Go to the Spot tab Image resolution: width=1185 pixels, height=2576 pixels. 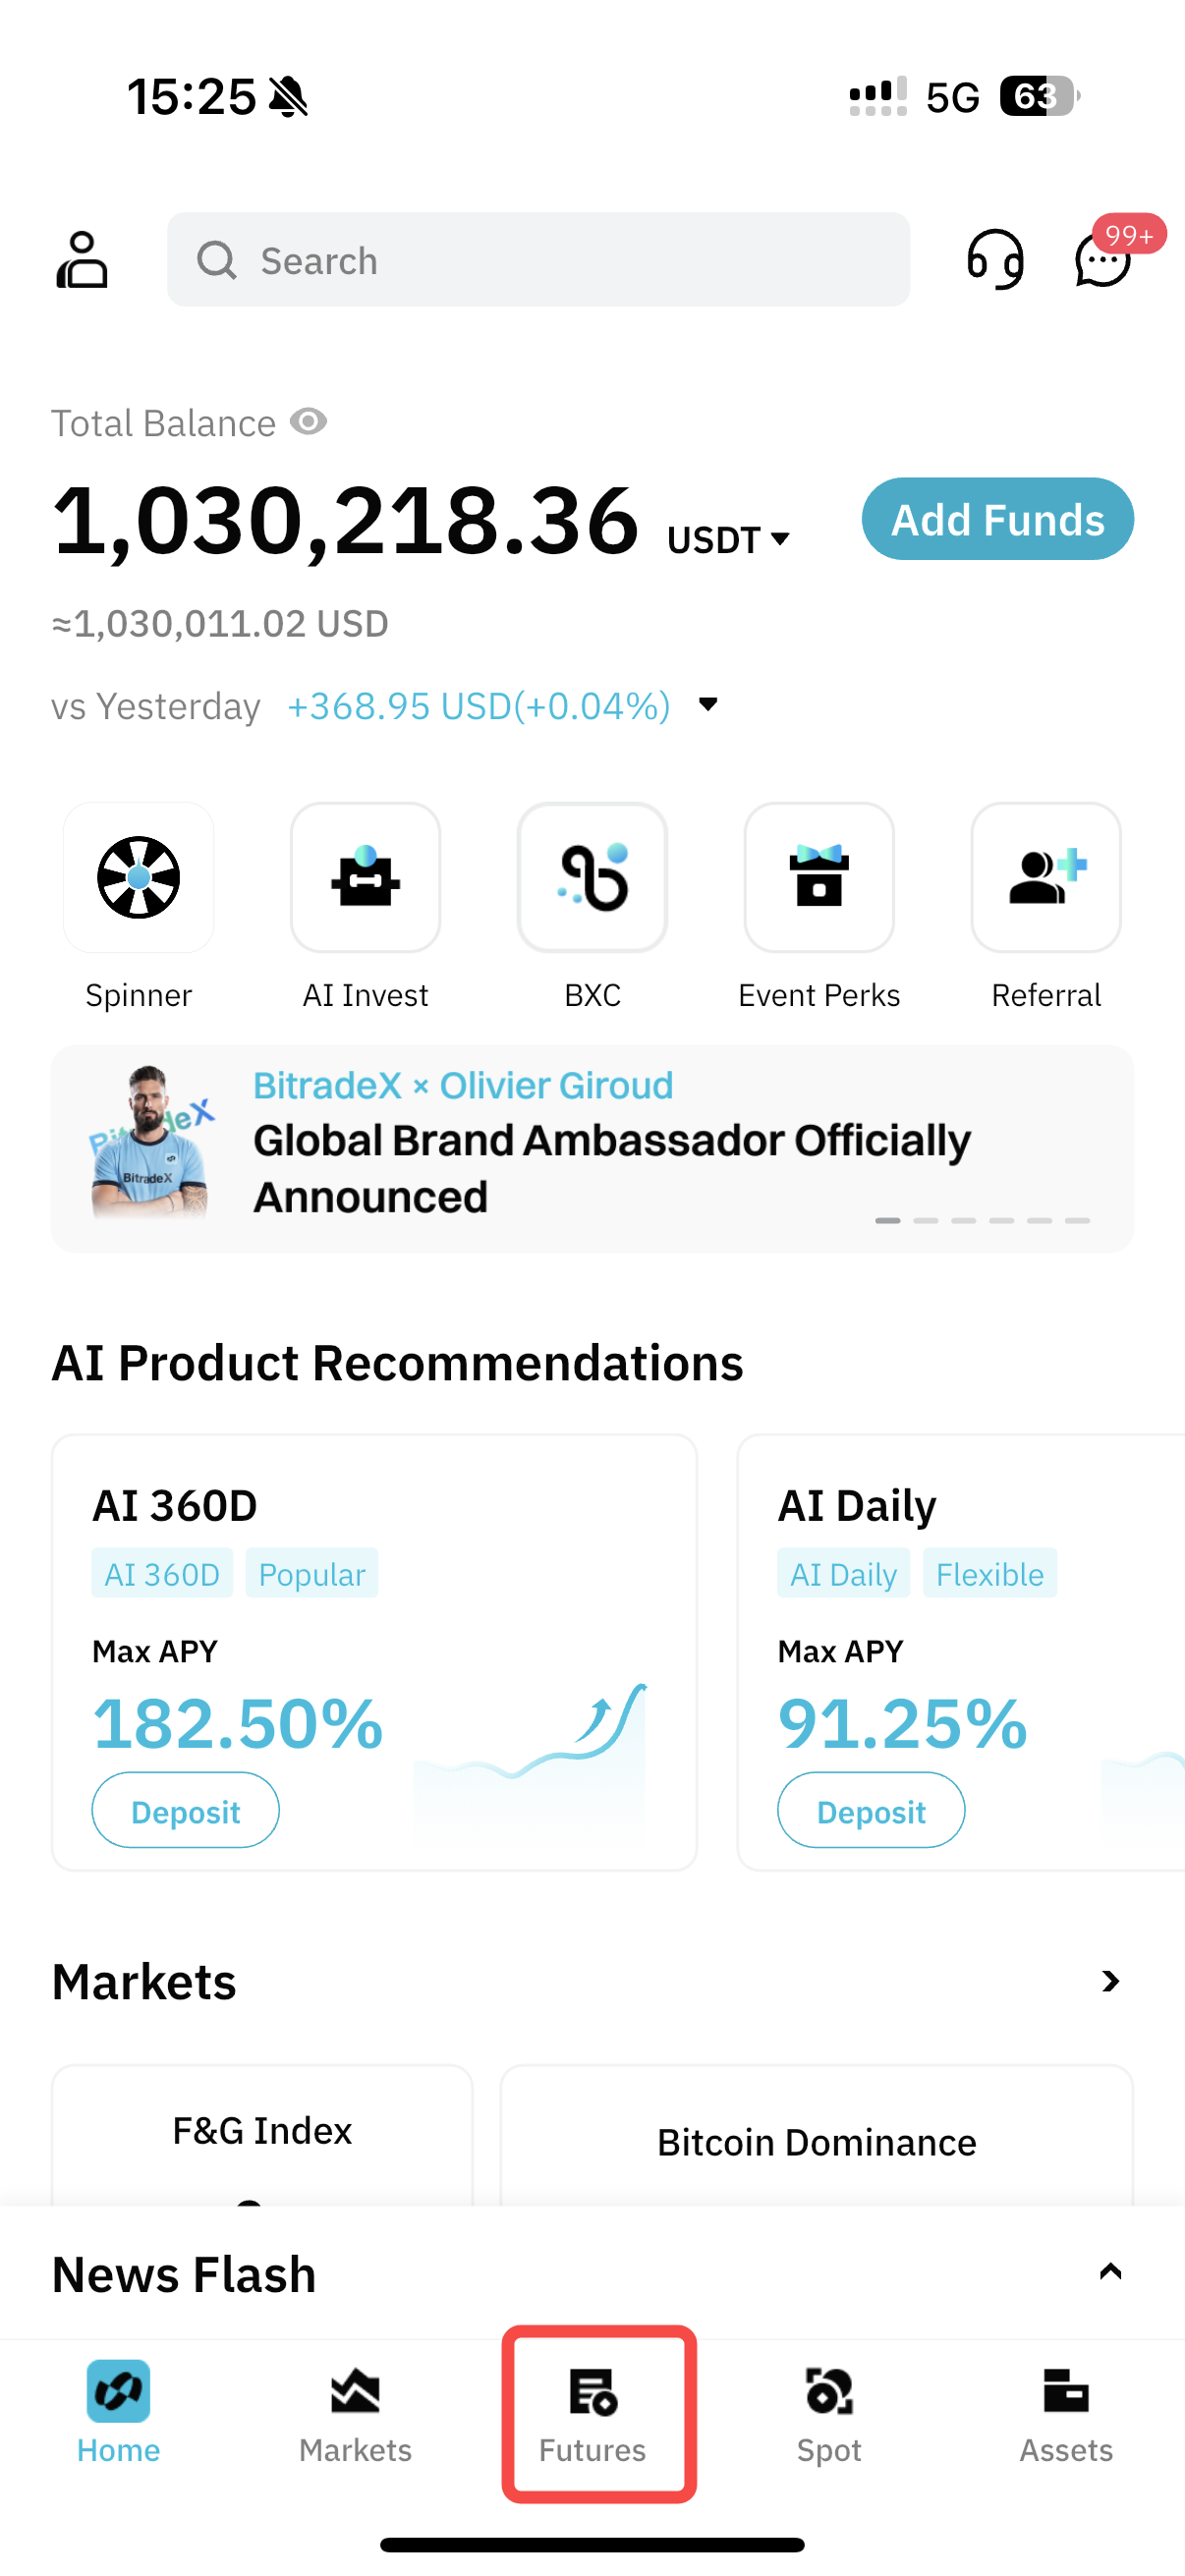click(x=829, y=2414)
